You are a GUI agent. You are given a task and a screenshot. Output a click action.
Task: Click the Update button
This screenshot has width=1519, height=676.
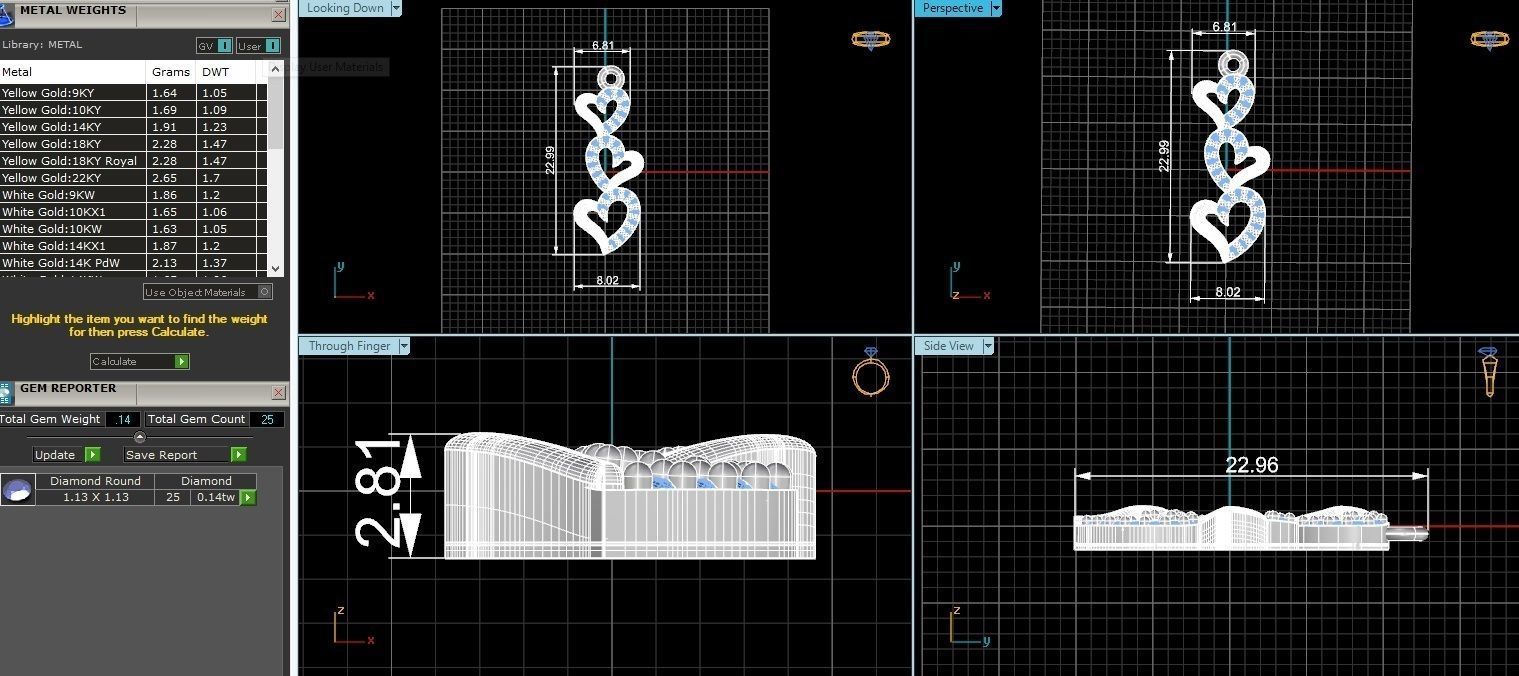pyautogui.click(x=66, y=455)
